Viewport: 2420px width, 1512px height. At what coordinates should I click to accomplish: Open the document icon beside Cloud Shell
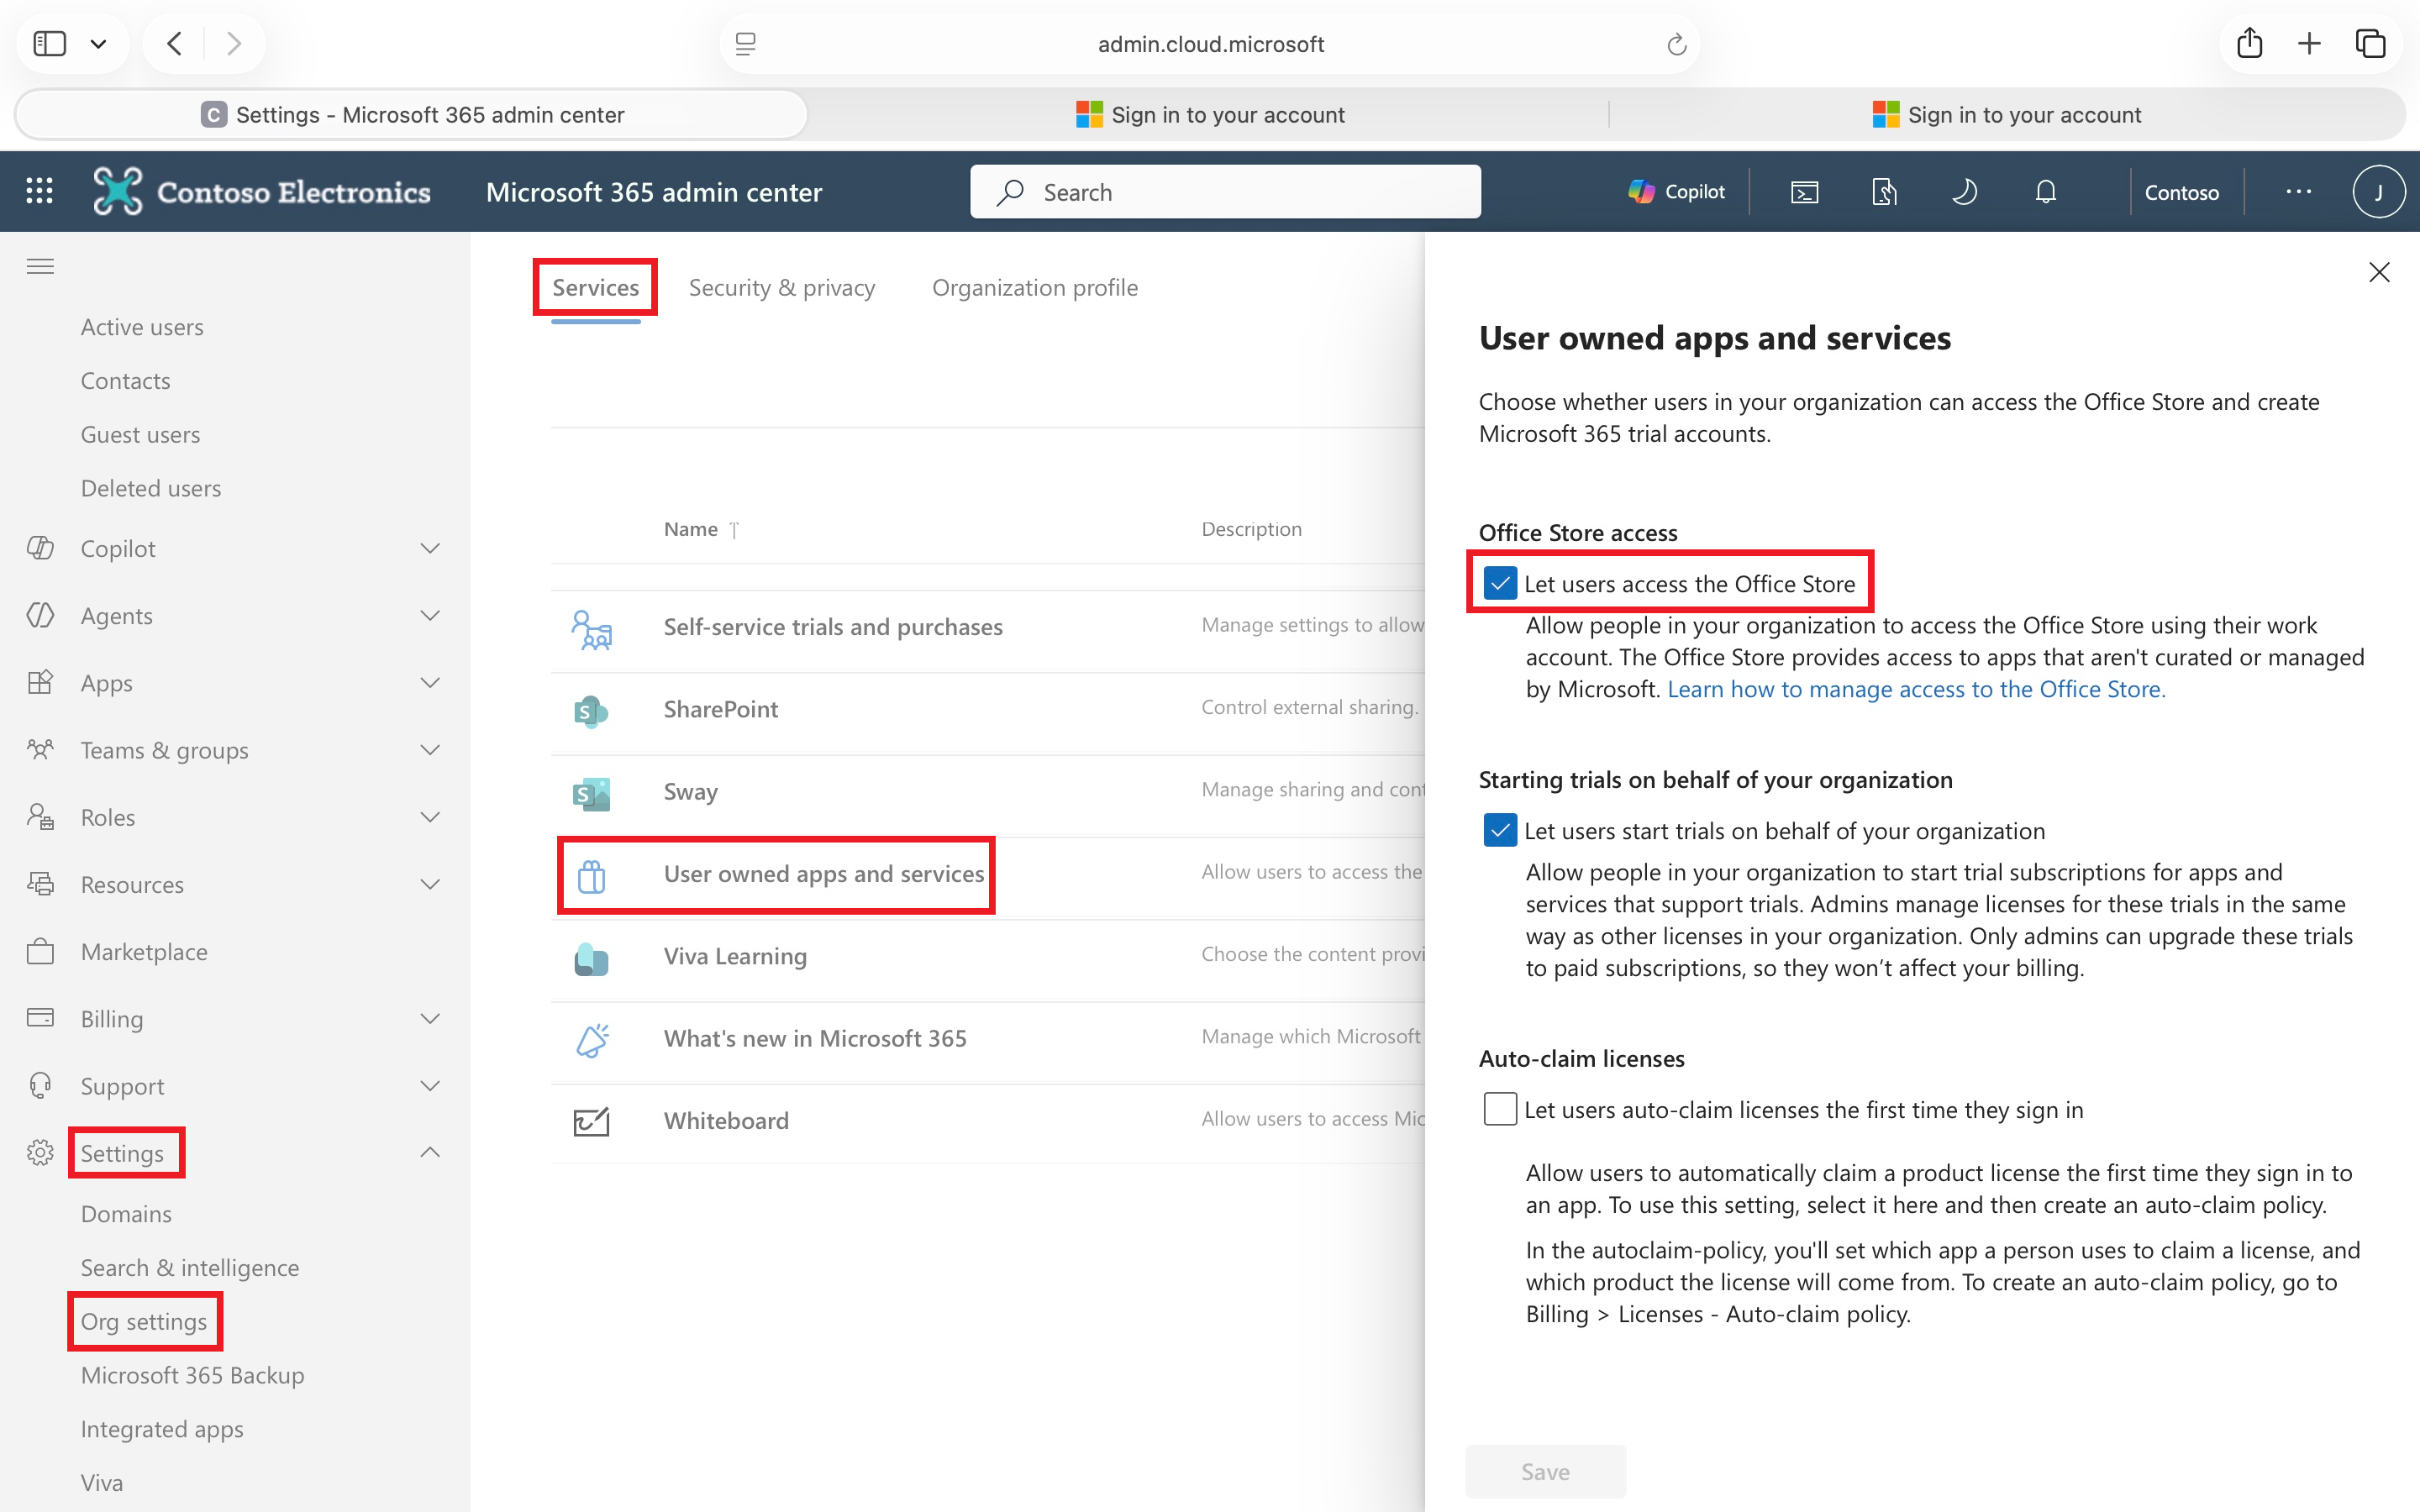(x=1884, y=191)
